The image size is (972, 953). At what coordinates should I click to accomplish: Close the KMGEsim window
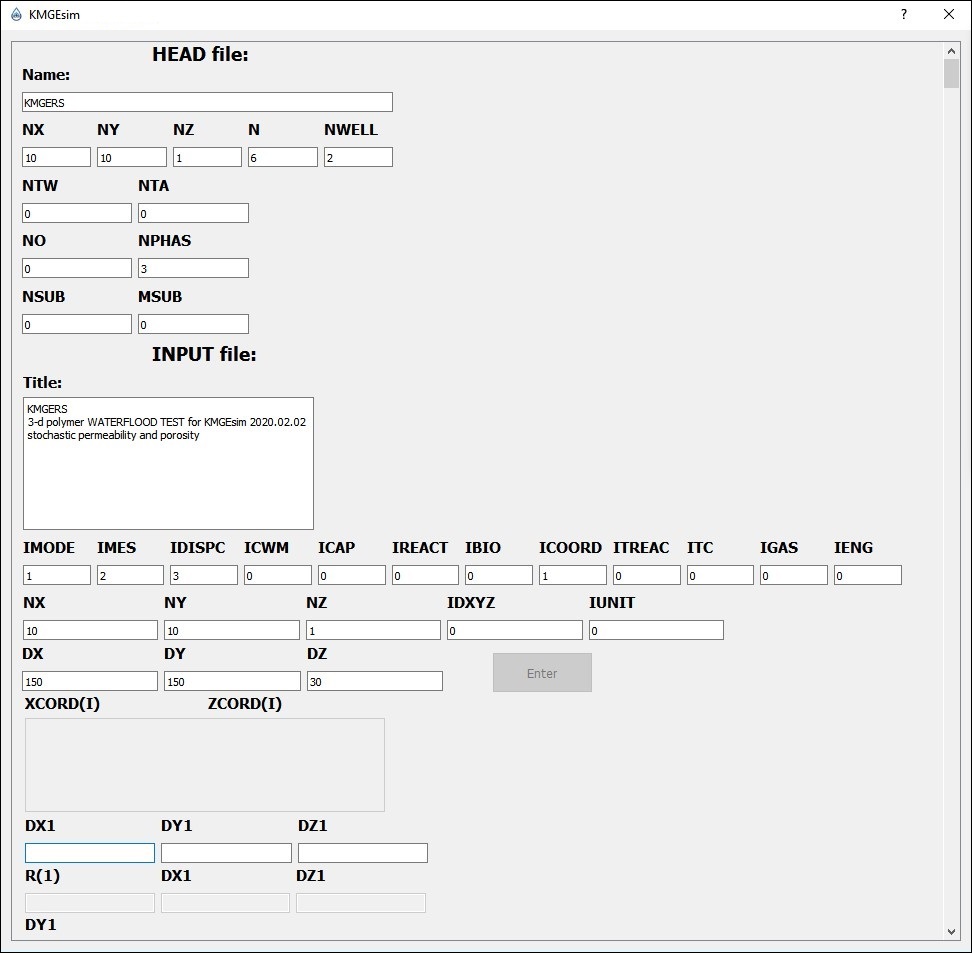tap(949, 15)
